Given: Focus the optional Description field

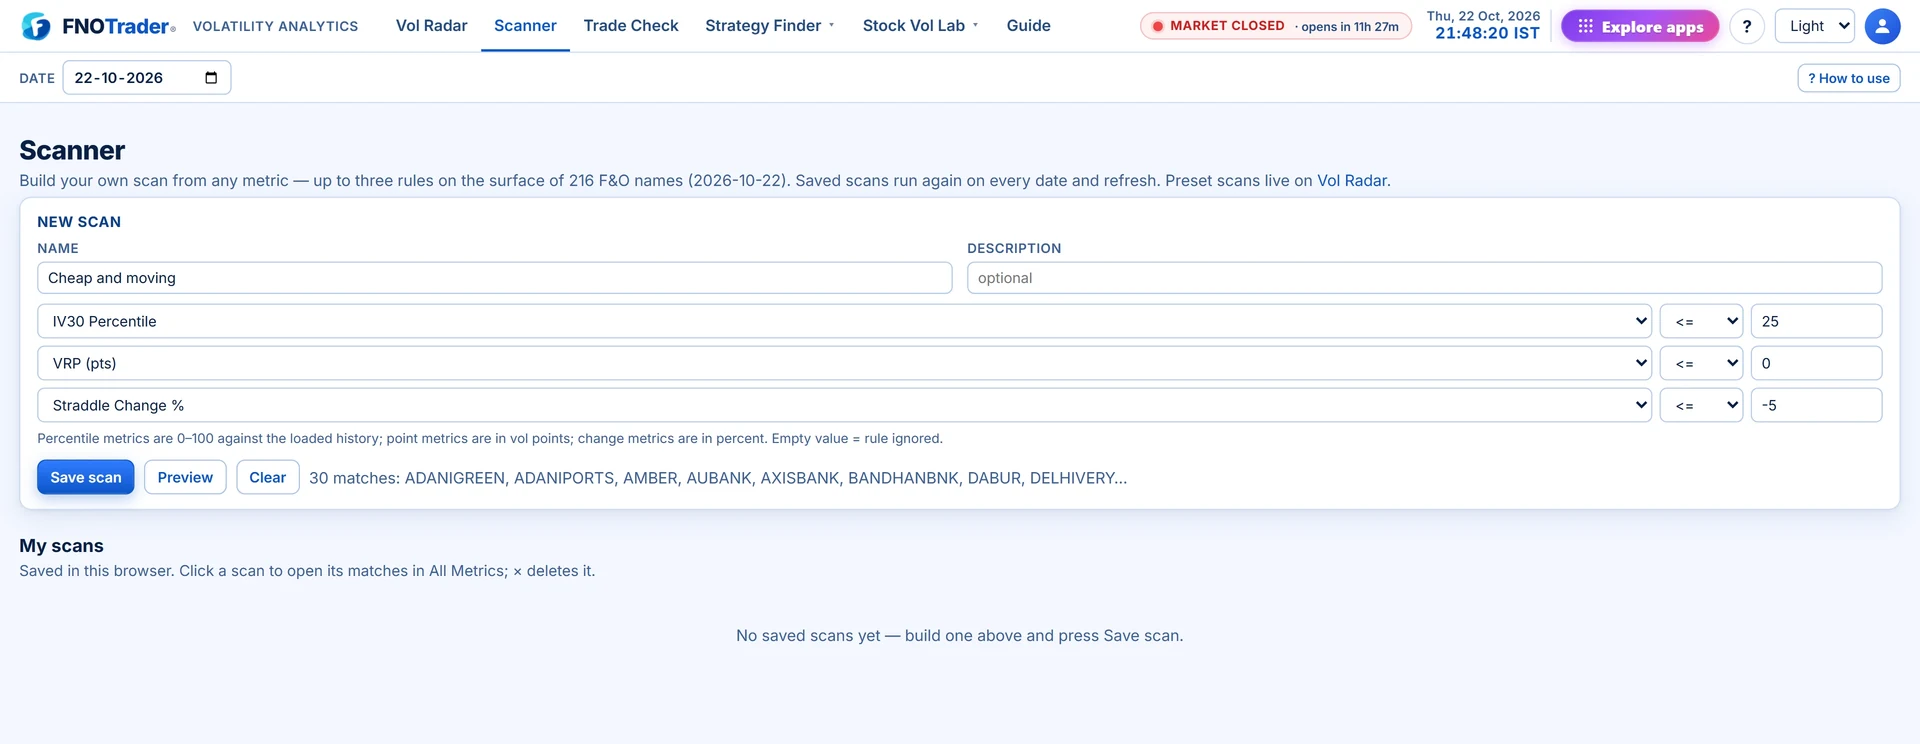Looking at the screenshot, I should click(x=1424, y=278).
